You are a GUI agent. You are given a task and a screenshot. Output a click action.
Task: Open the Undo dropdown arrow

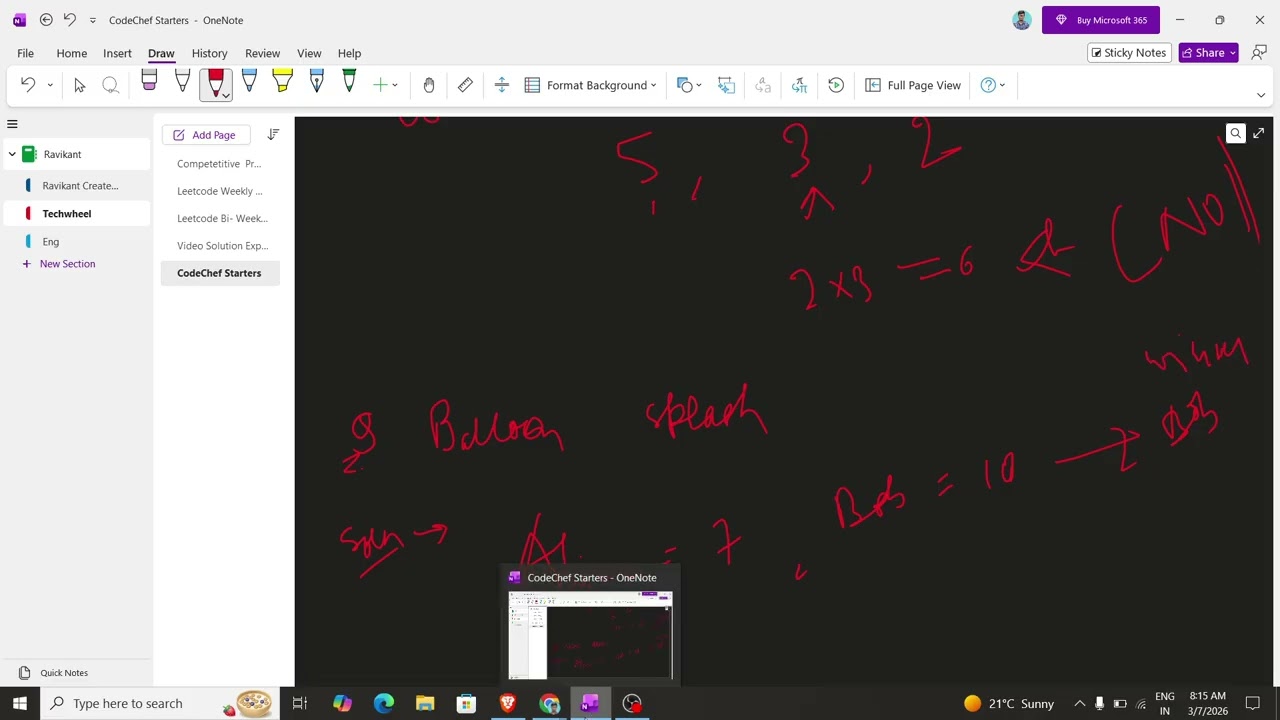tap(50, 85)
